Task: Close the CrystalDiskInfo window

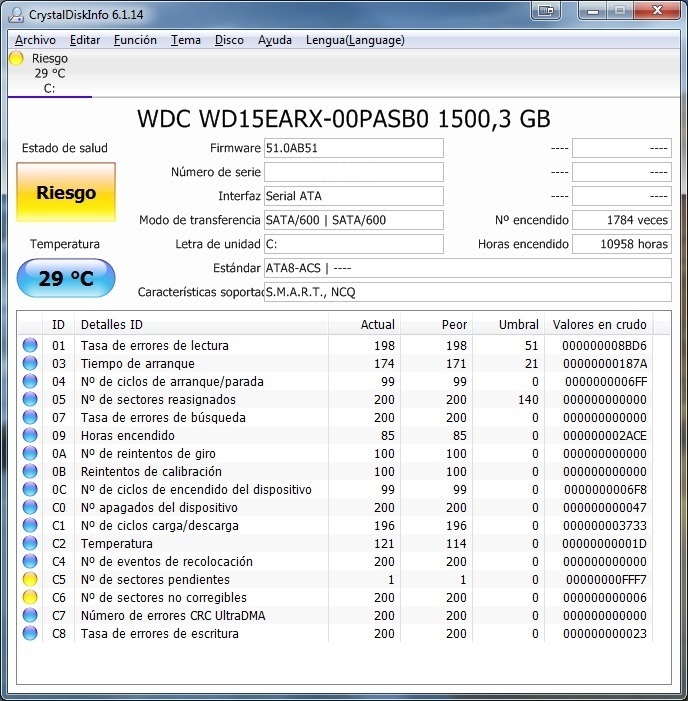Action: pyautogui.click(x=657, y=10)
